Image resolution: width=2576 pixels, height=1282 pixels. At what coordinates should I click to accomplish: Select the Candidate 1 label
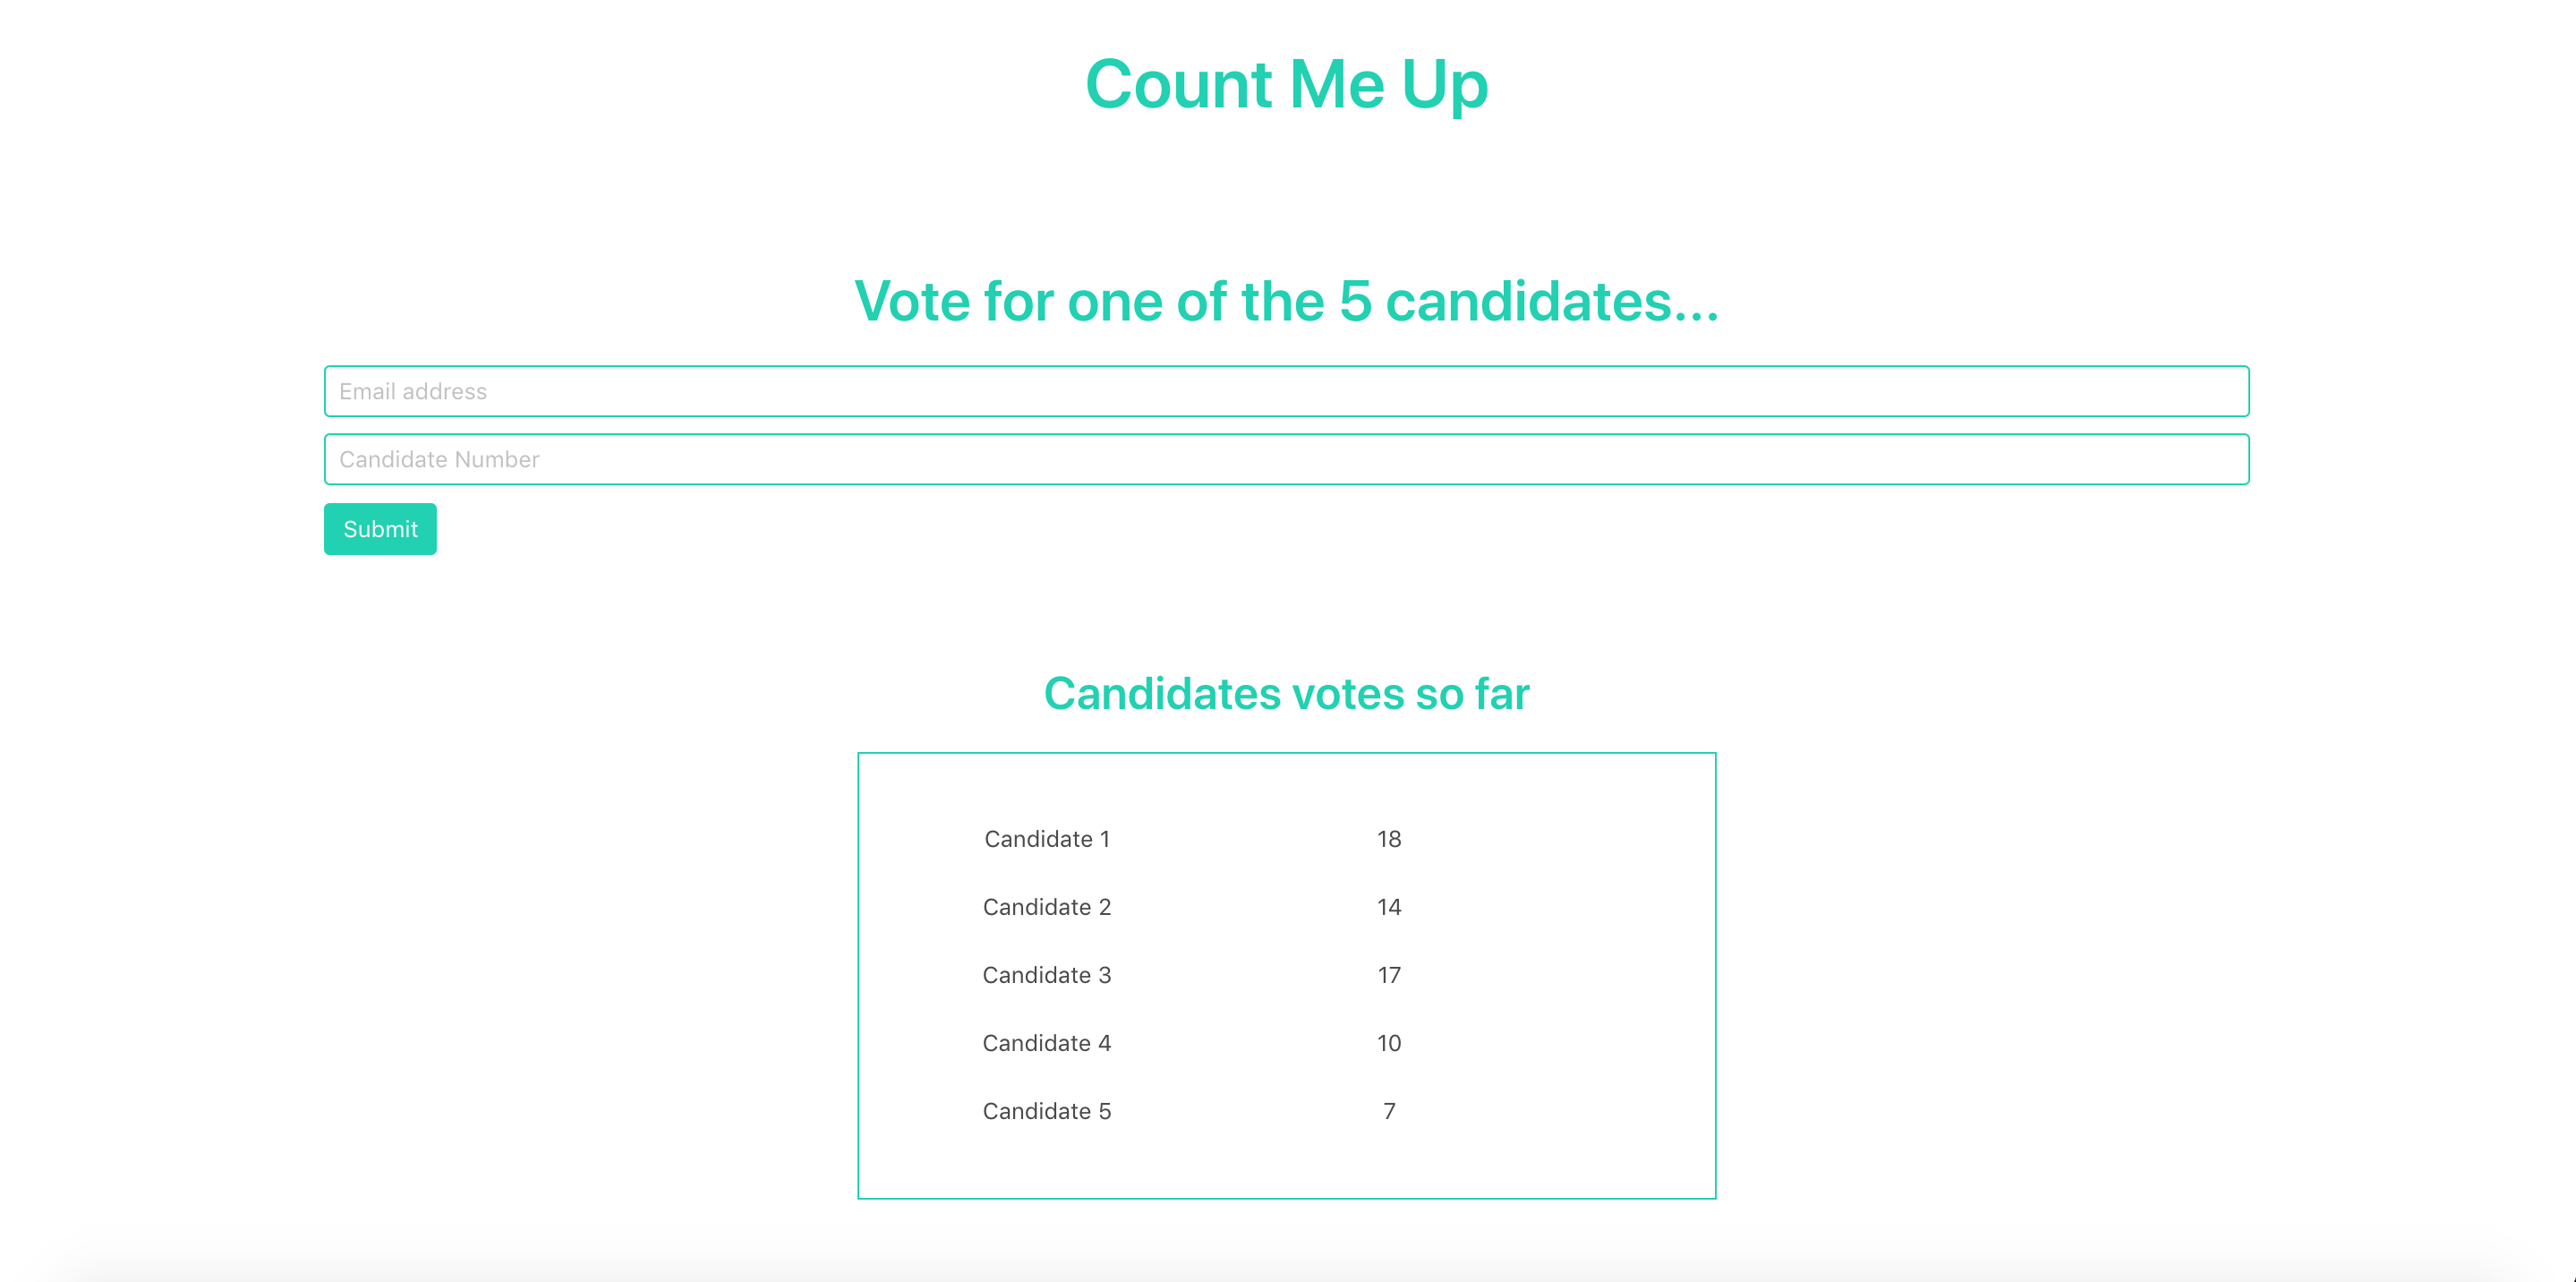pos(1047,839)
